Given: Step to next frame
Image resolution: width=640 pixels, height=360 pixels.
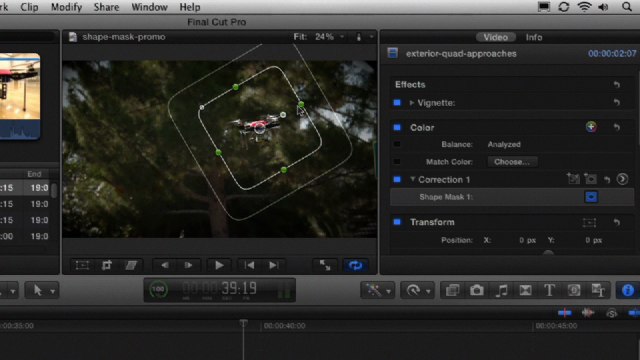Looking at the screenshot, I should tap(188, 265).
